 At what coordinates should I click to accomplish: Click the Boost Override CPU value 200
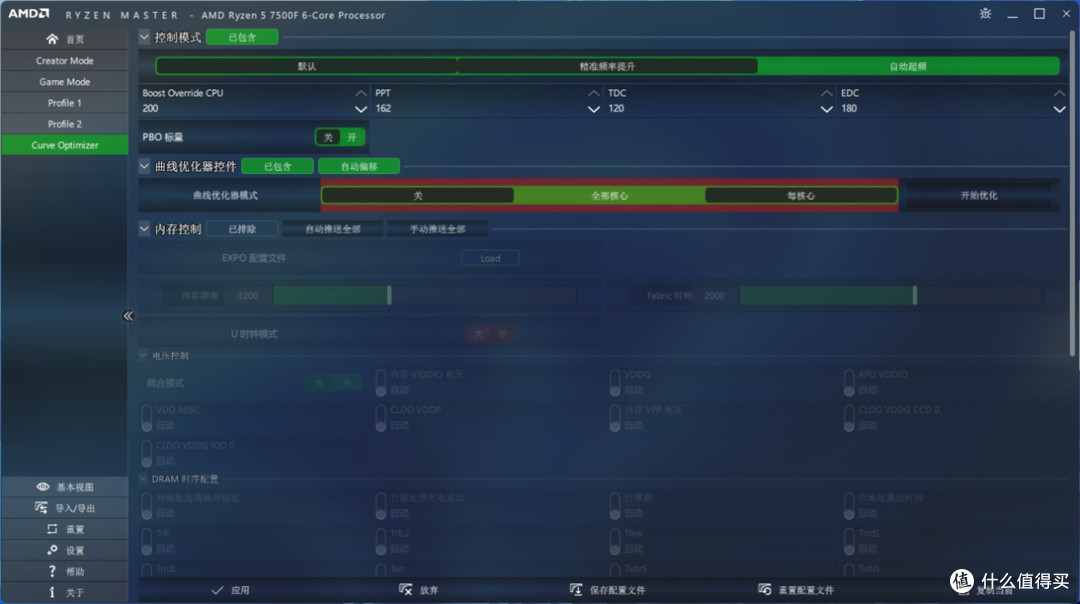point(150,108)
